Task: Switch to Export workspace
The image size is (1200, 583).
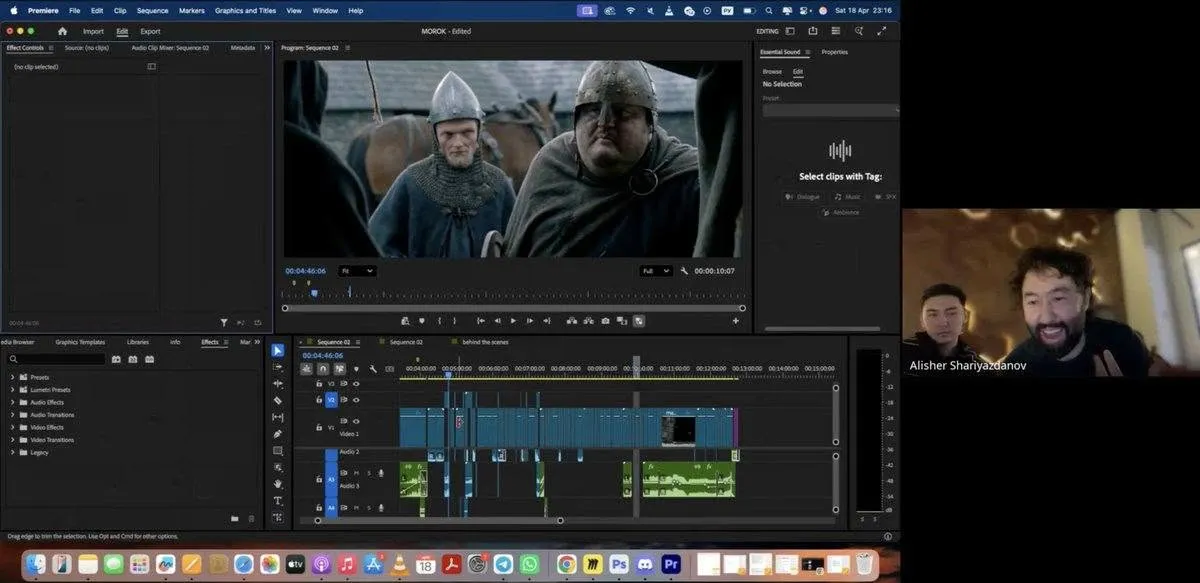Action: (150, 31)
